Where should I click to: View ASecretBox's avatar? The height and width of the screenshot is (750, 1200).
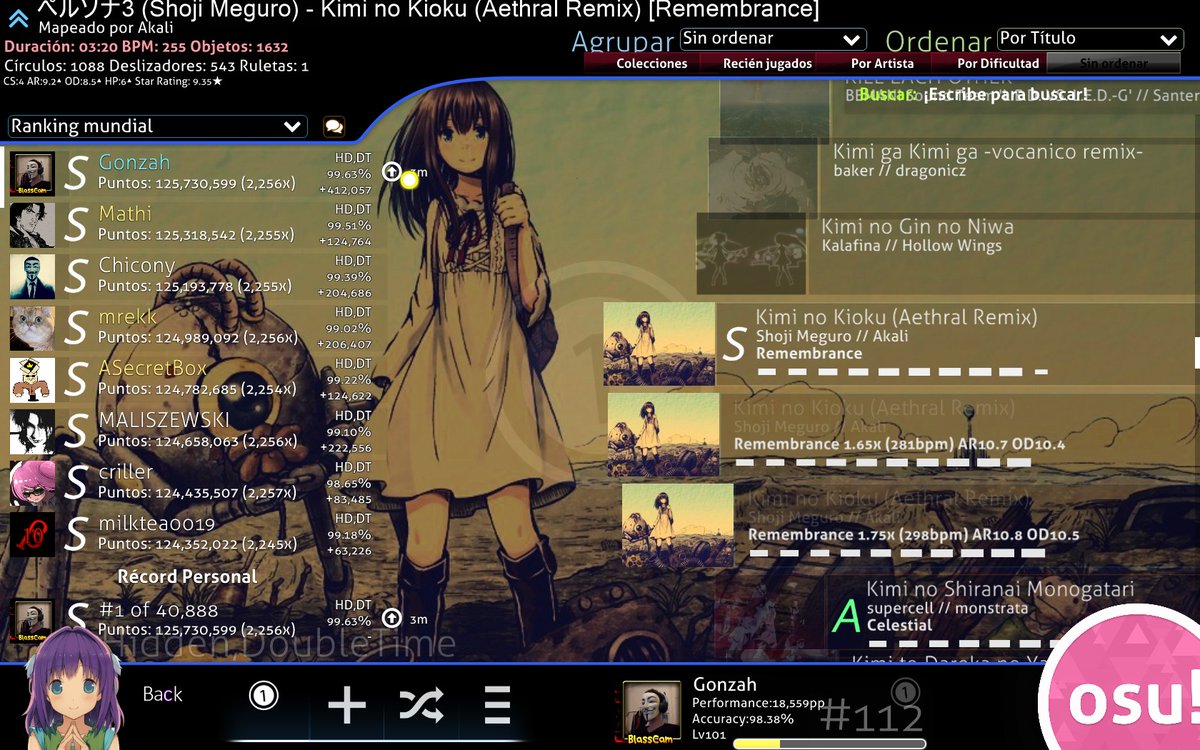[x=32, y=380]
